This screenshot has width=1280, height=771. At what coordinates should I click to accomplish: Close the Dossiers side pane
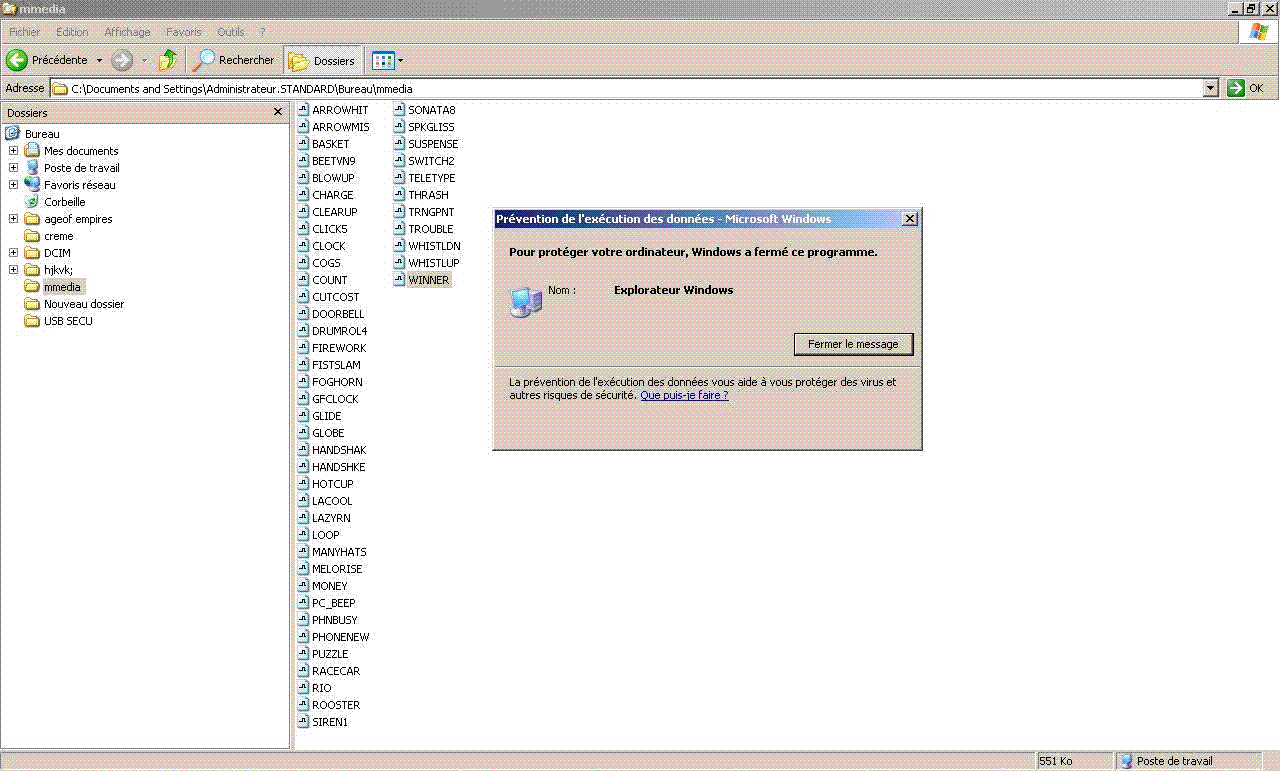point(278,112)
